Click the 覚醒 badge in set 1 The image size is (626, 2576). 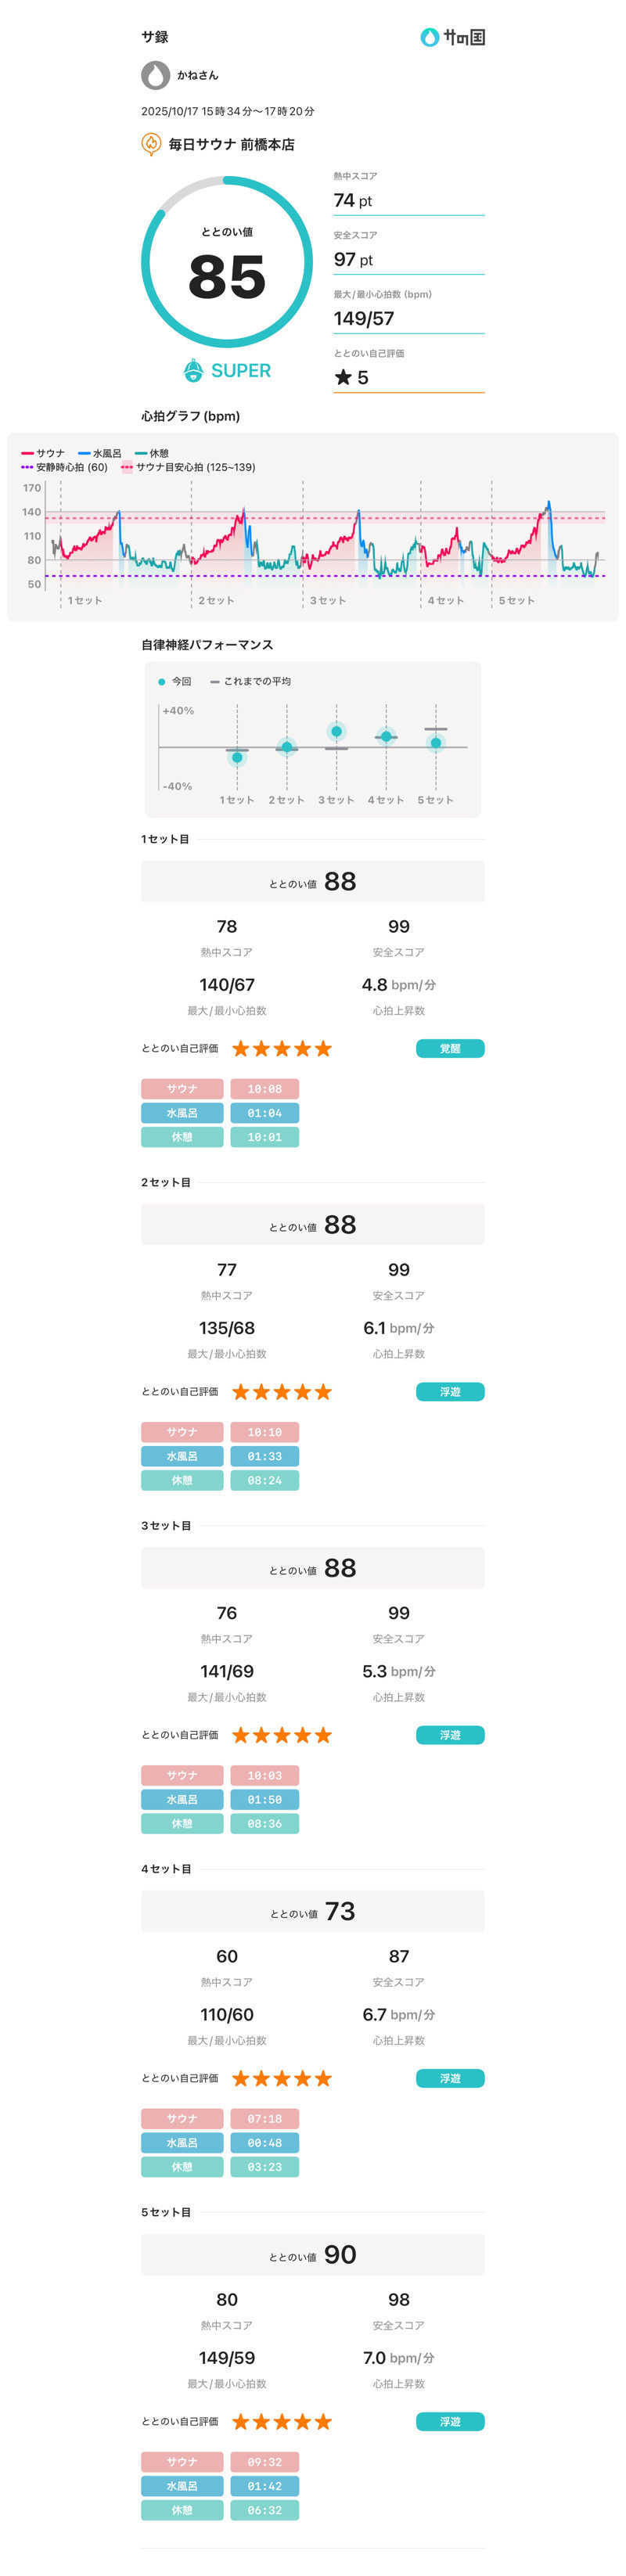click(450, 1048)
